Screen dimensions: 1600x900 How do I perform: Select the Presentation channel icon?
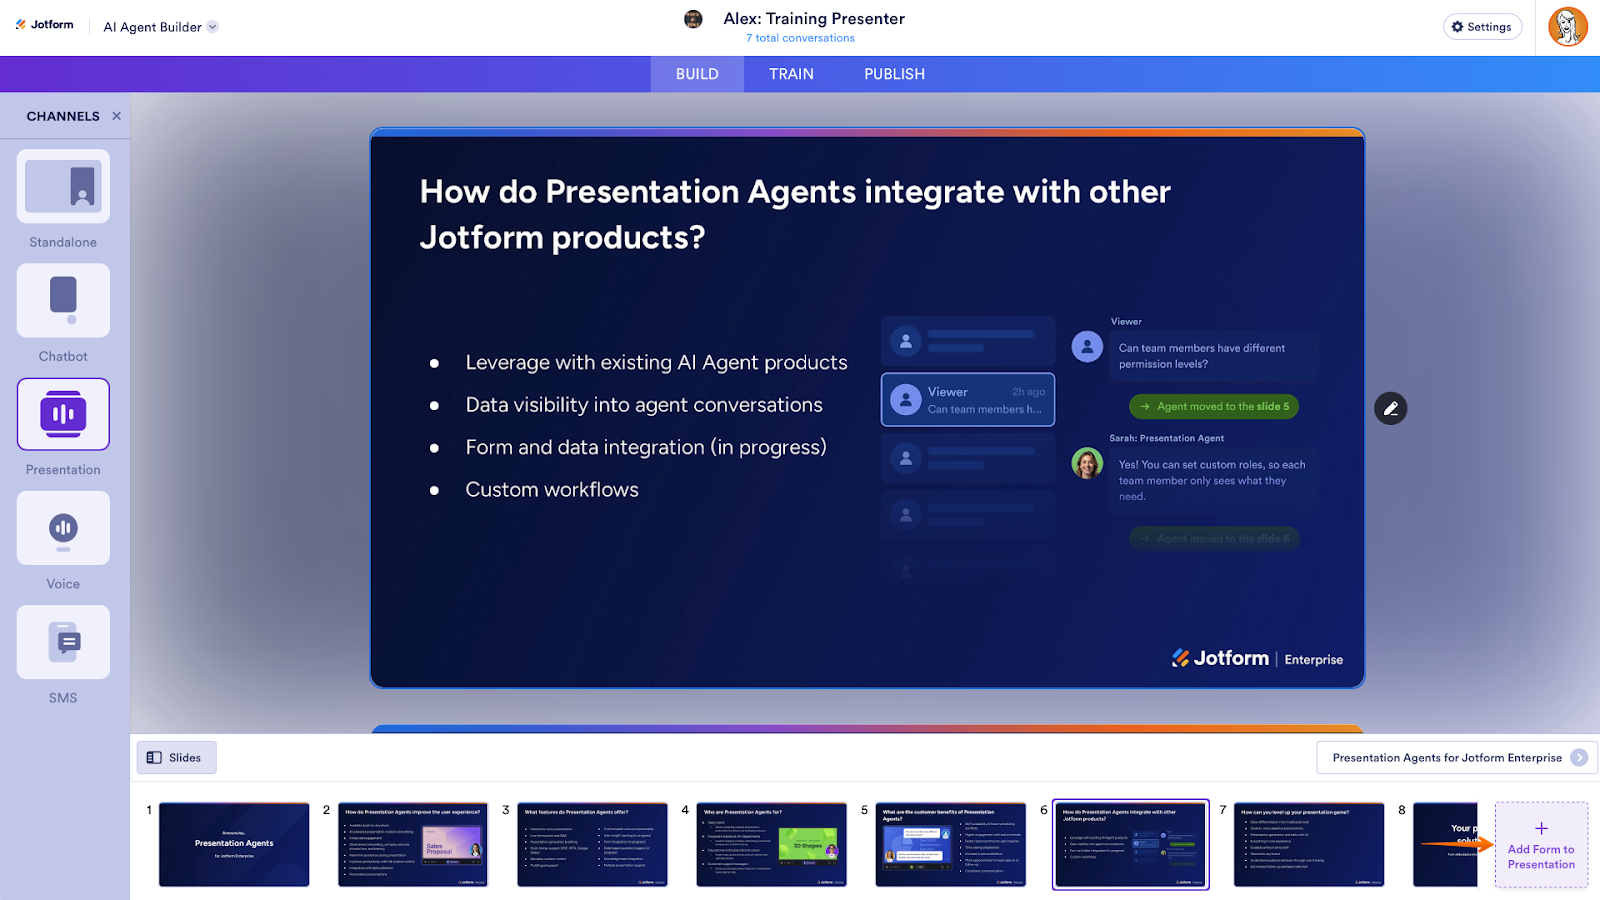[63, 414]
